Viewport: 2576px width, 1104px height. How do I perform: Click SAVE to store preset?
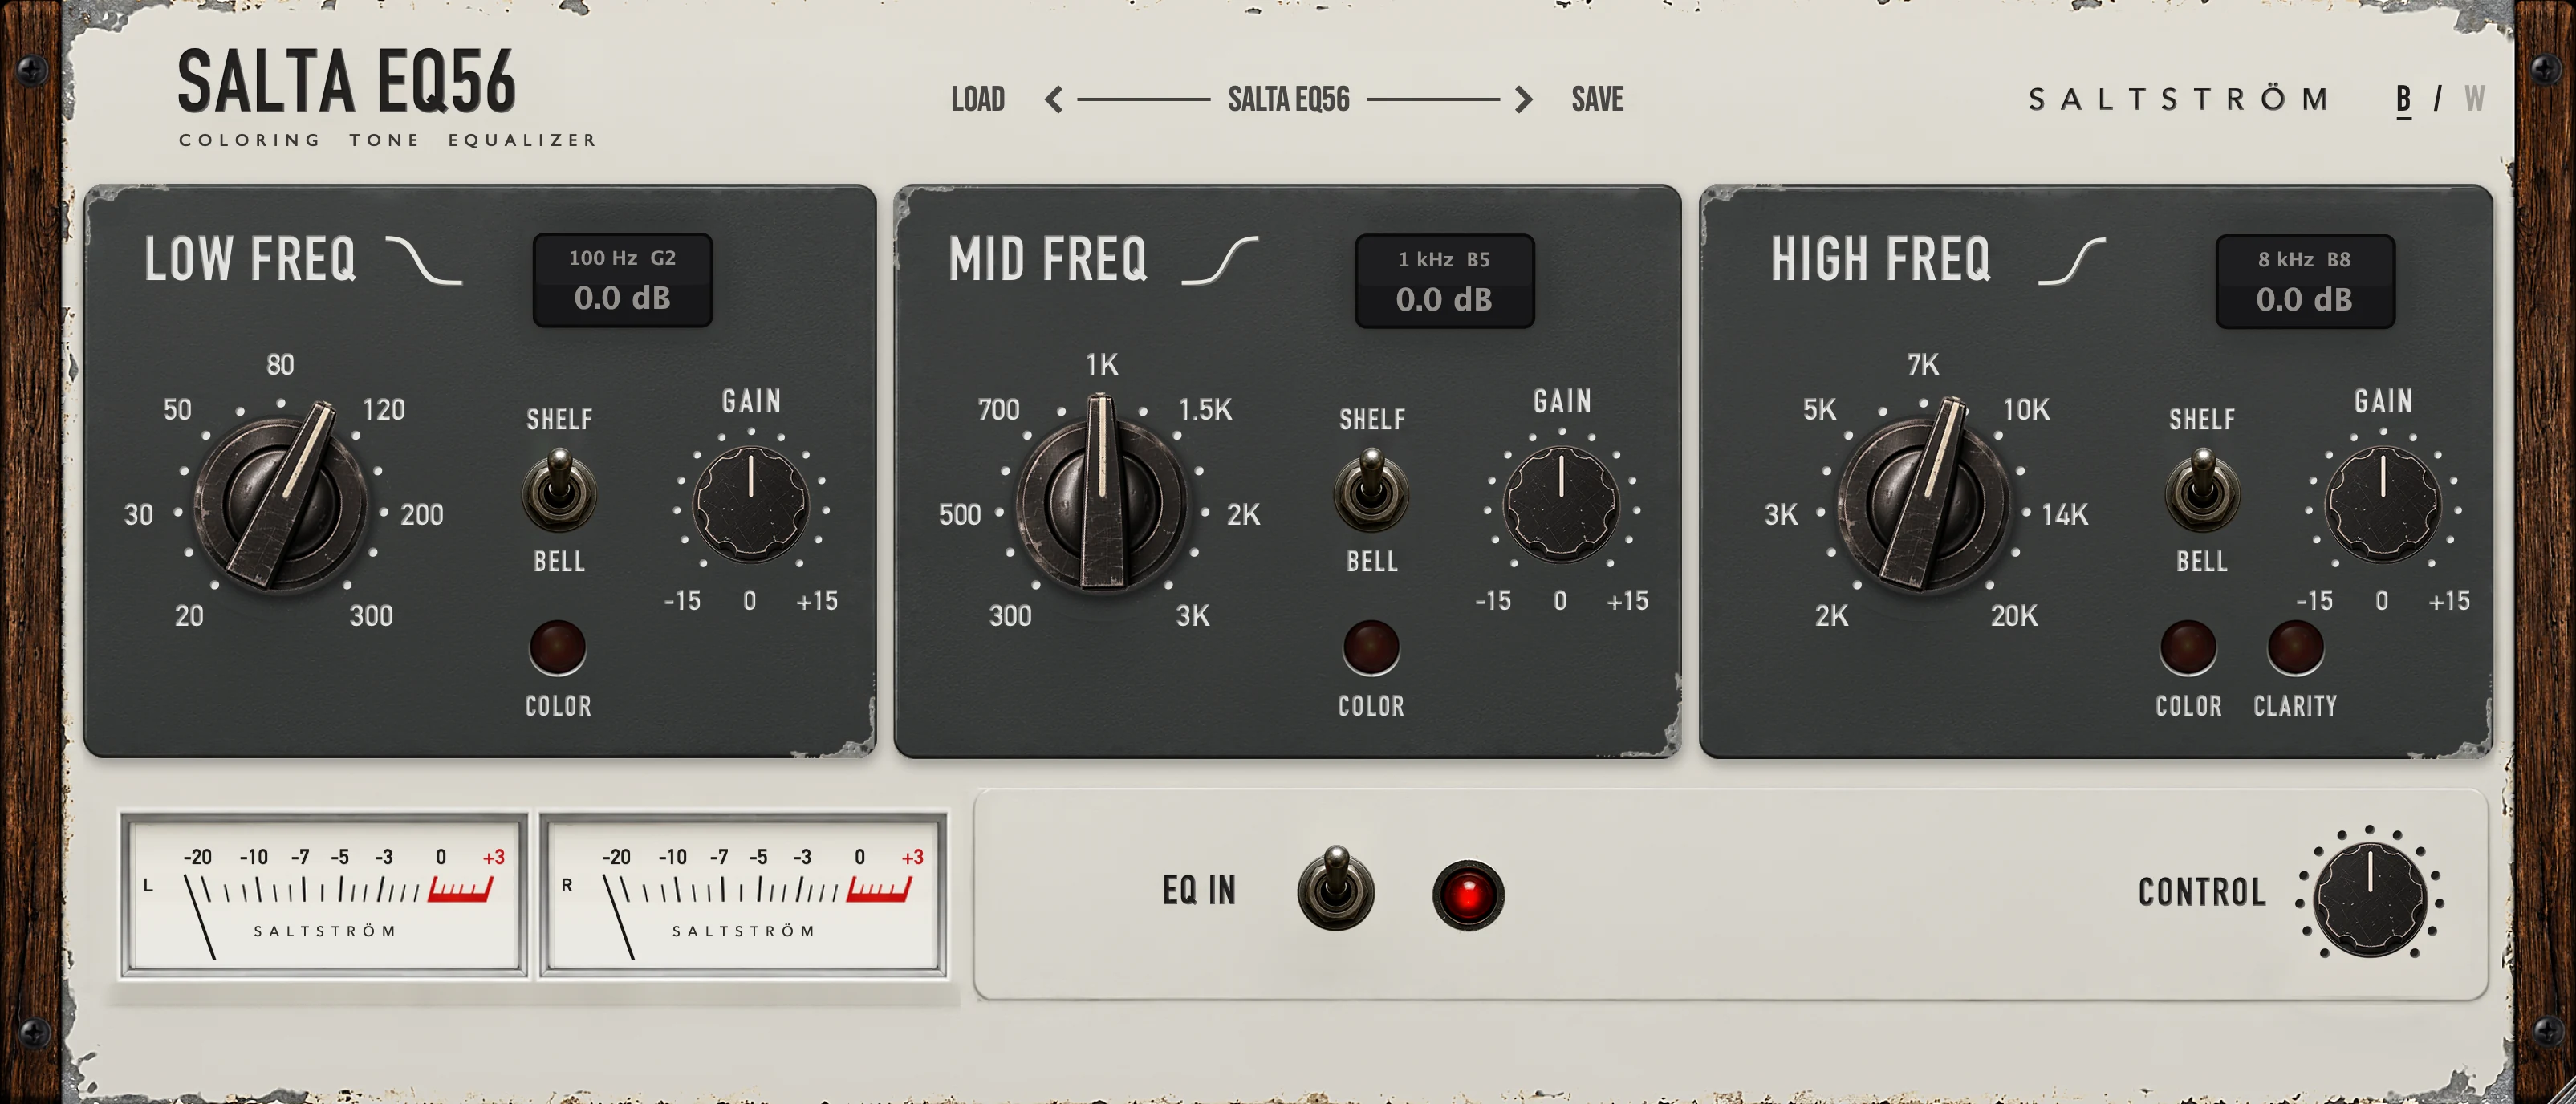1597,99
